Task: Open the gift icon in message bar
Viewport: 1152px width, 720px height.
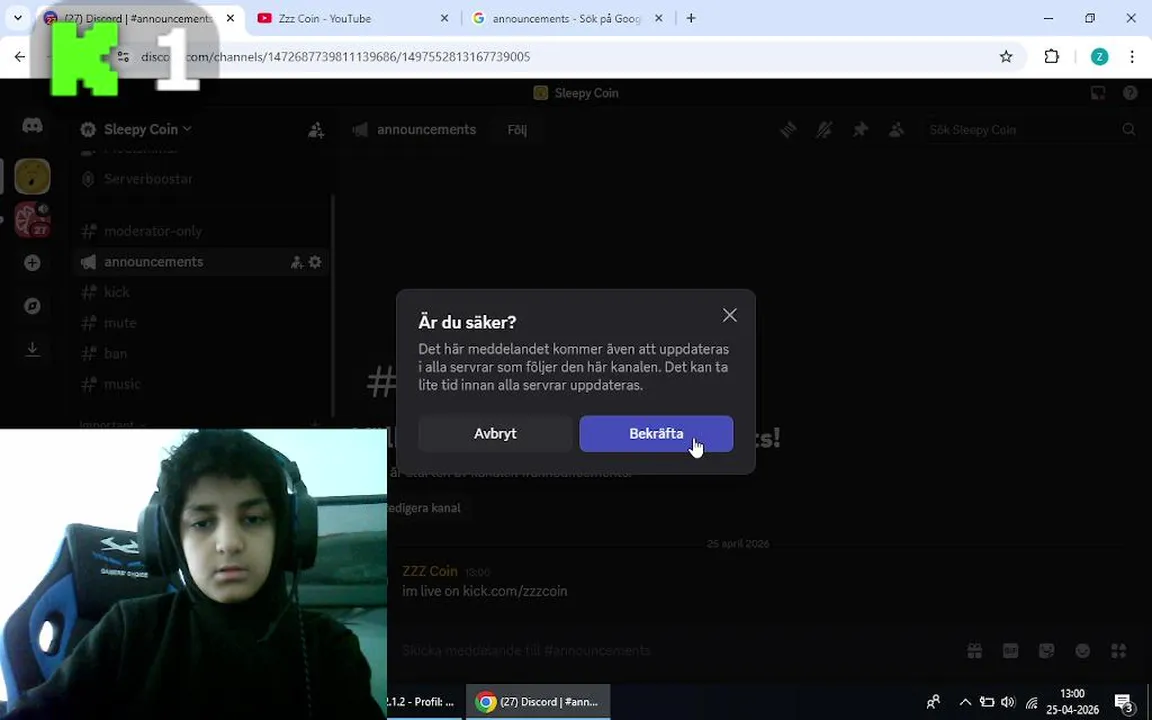Action: pos(974,651)
